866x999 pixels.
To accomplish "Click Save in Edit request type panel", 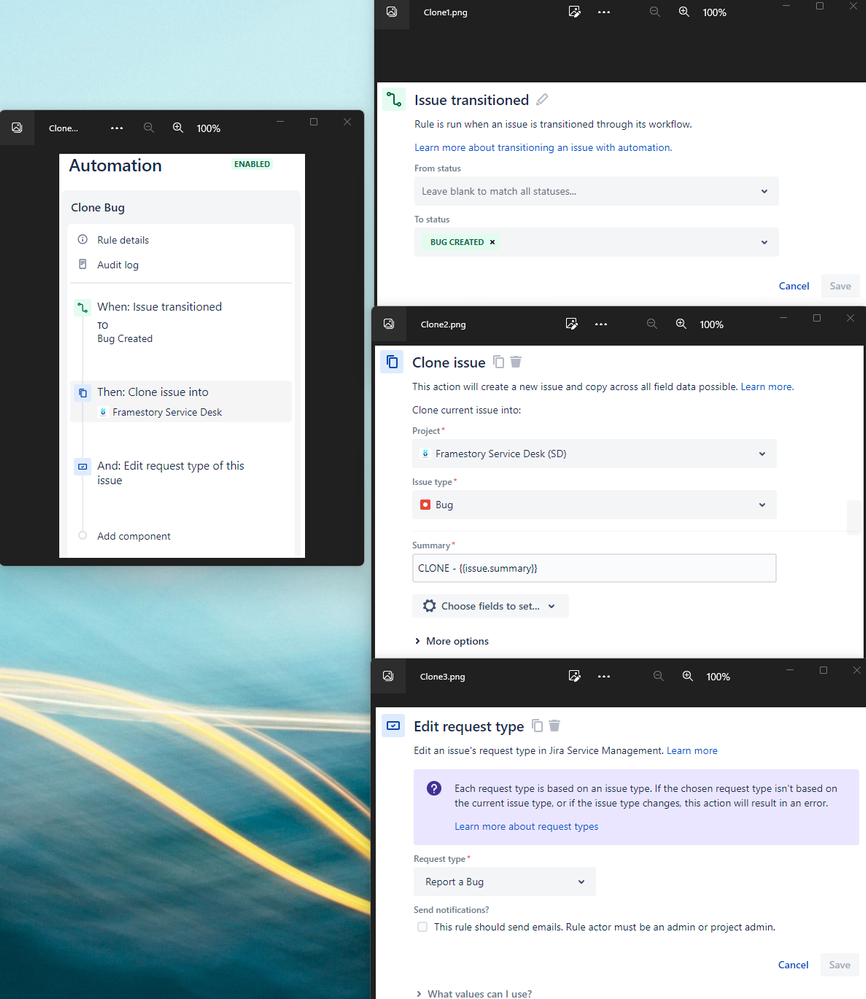I will 839,965.
